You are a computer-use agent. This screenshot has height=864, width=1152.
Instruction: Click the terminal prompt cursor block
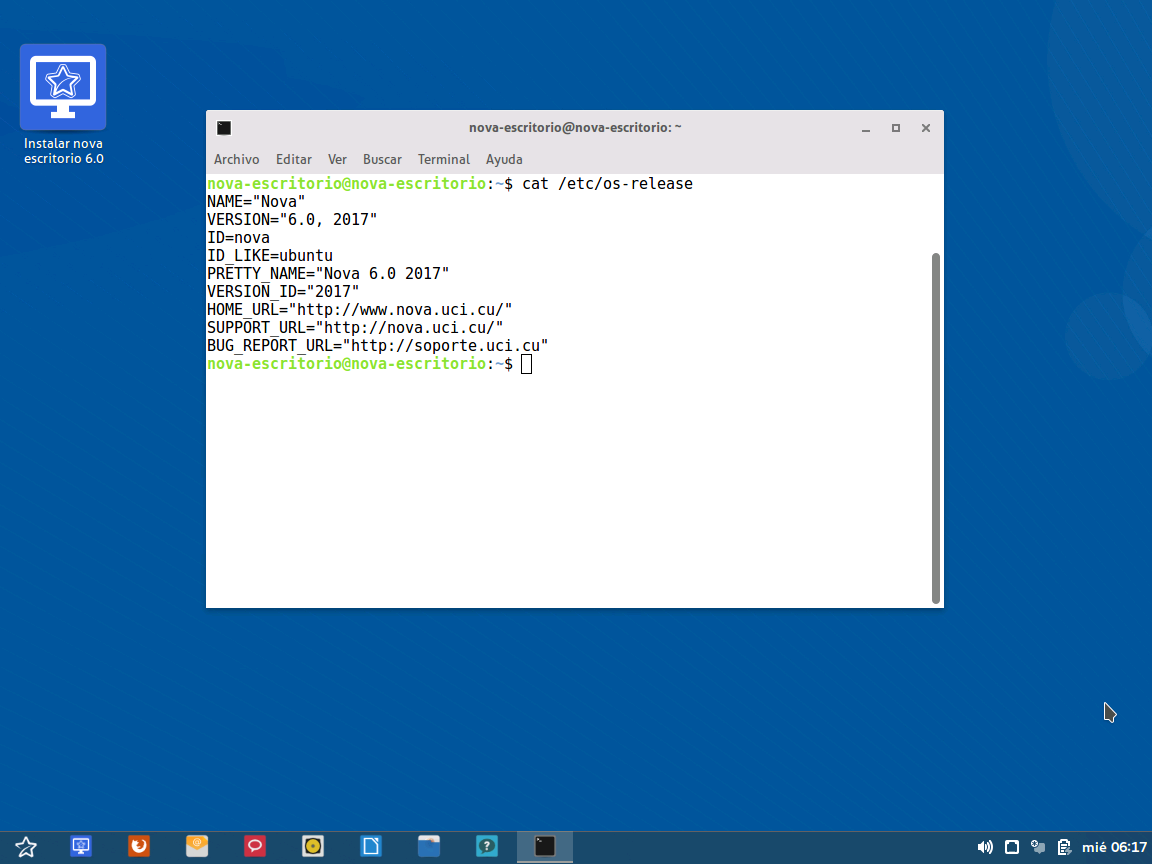(x=526, y=364)
